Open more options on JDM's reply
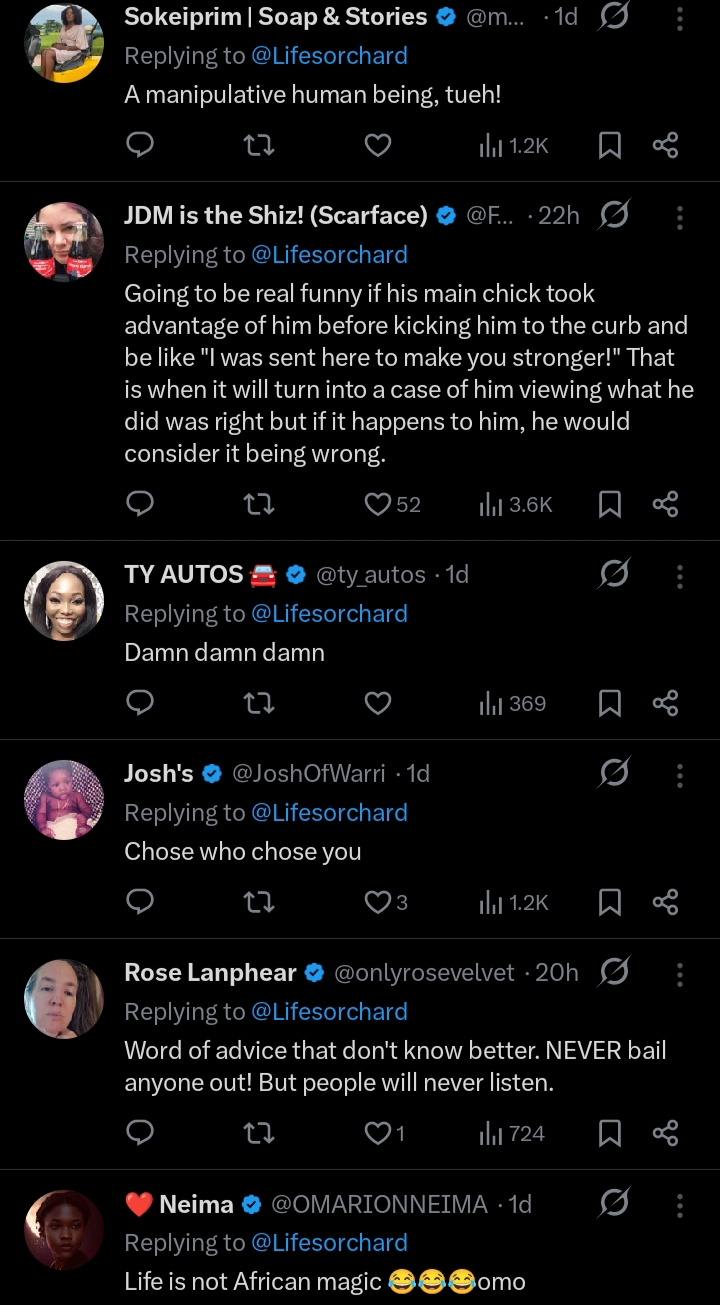The height and width of the screenshot is (1305, 720). 680,216
